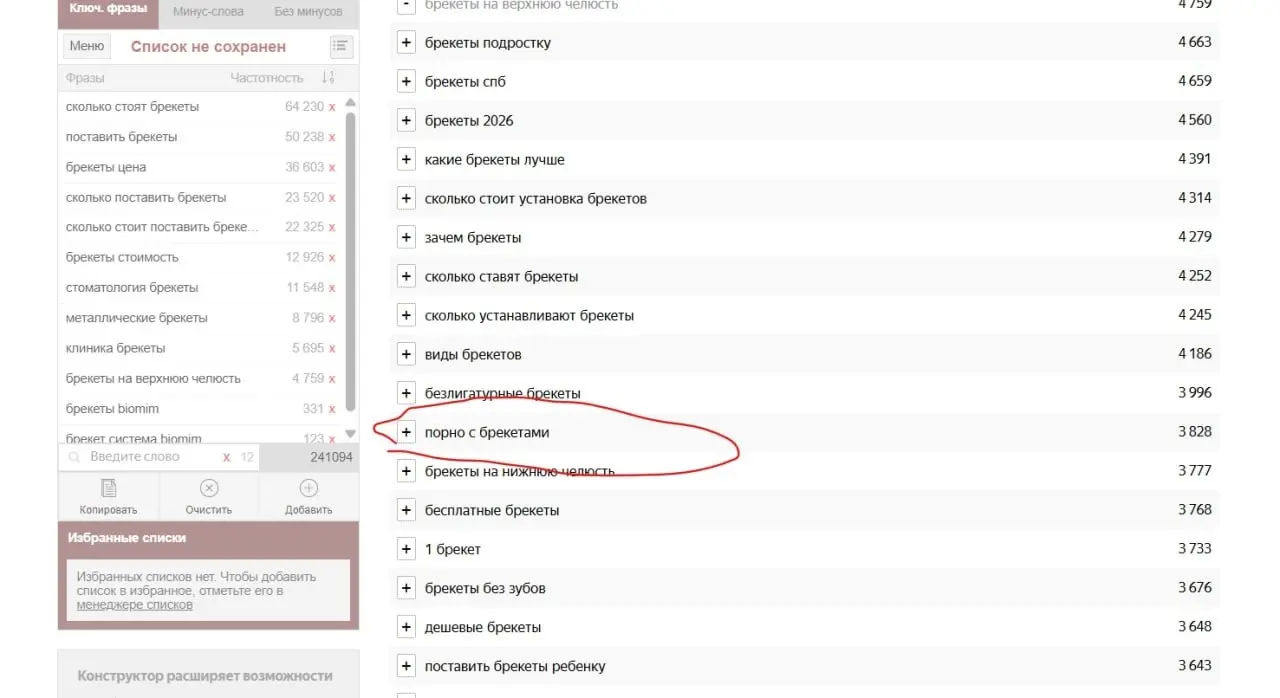Screen dimensions: 1280x698
Task: Click the phrase list scrollbar down arrow
Action: click(x=350, y=434)
